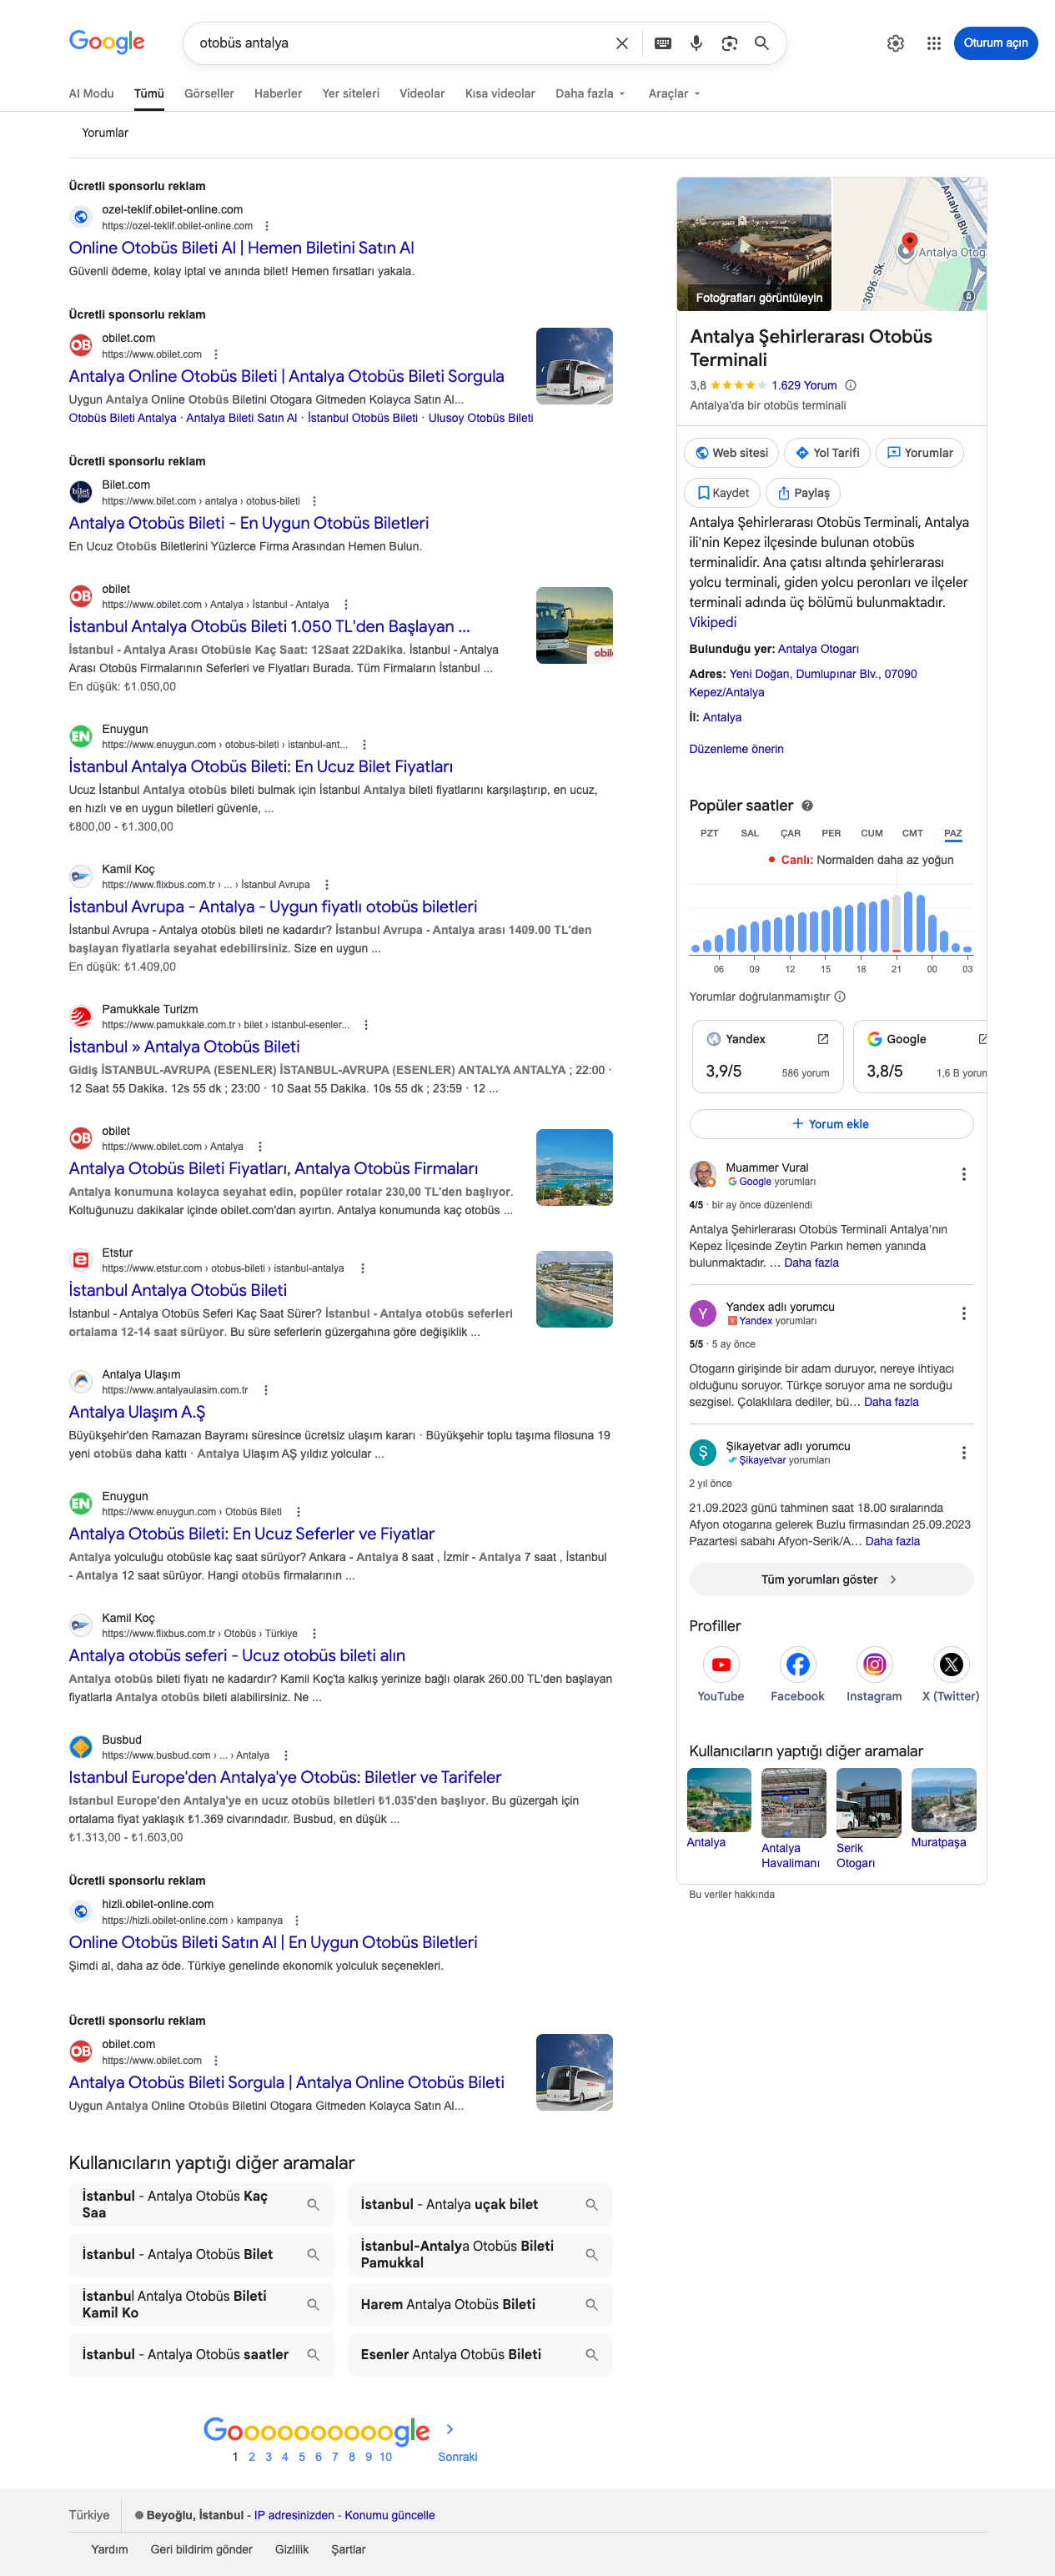Open Google apps grid icon
The width and height of the screenshot is (1055, 2576).
coord(933,43)
